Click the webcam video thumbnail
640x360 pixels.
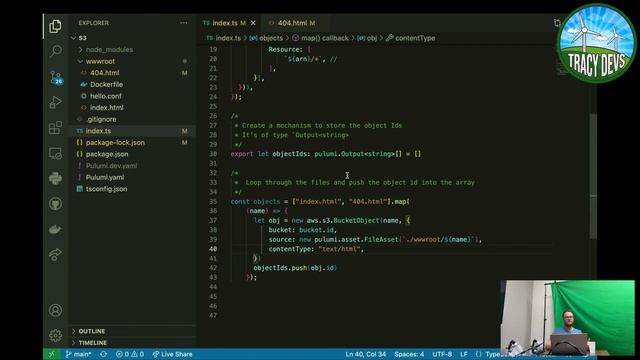click(567, 317)
